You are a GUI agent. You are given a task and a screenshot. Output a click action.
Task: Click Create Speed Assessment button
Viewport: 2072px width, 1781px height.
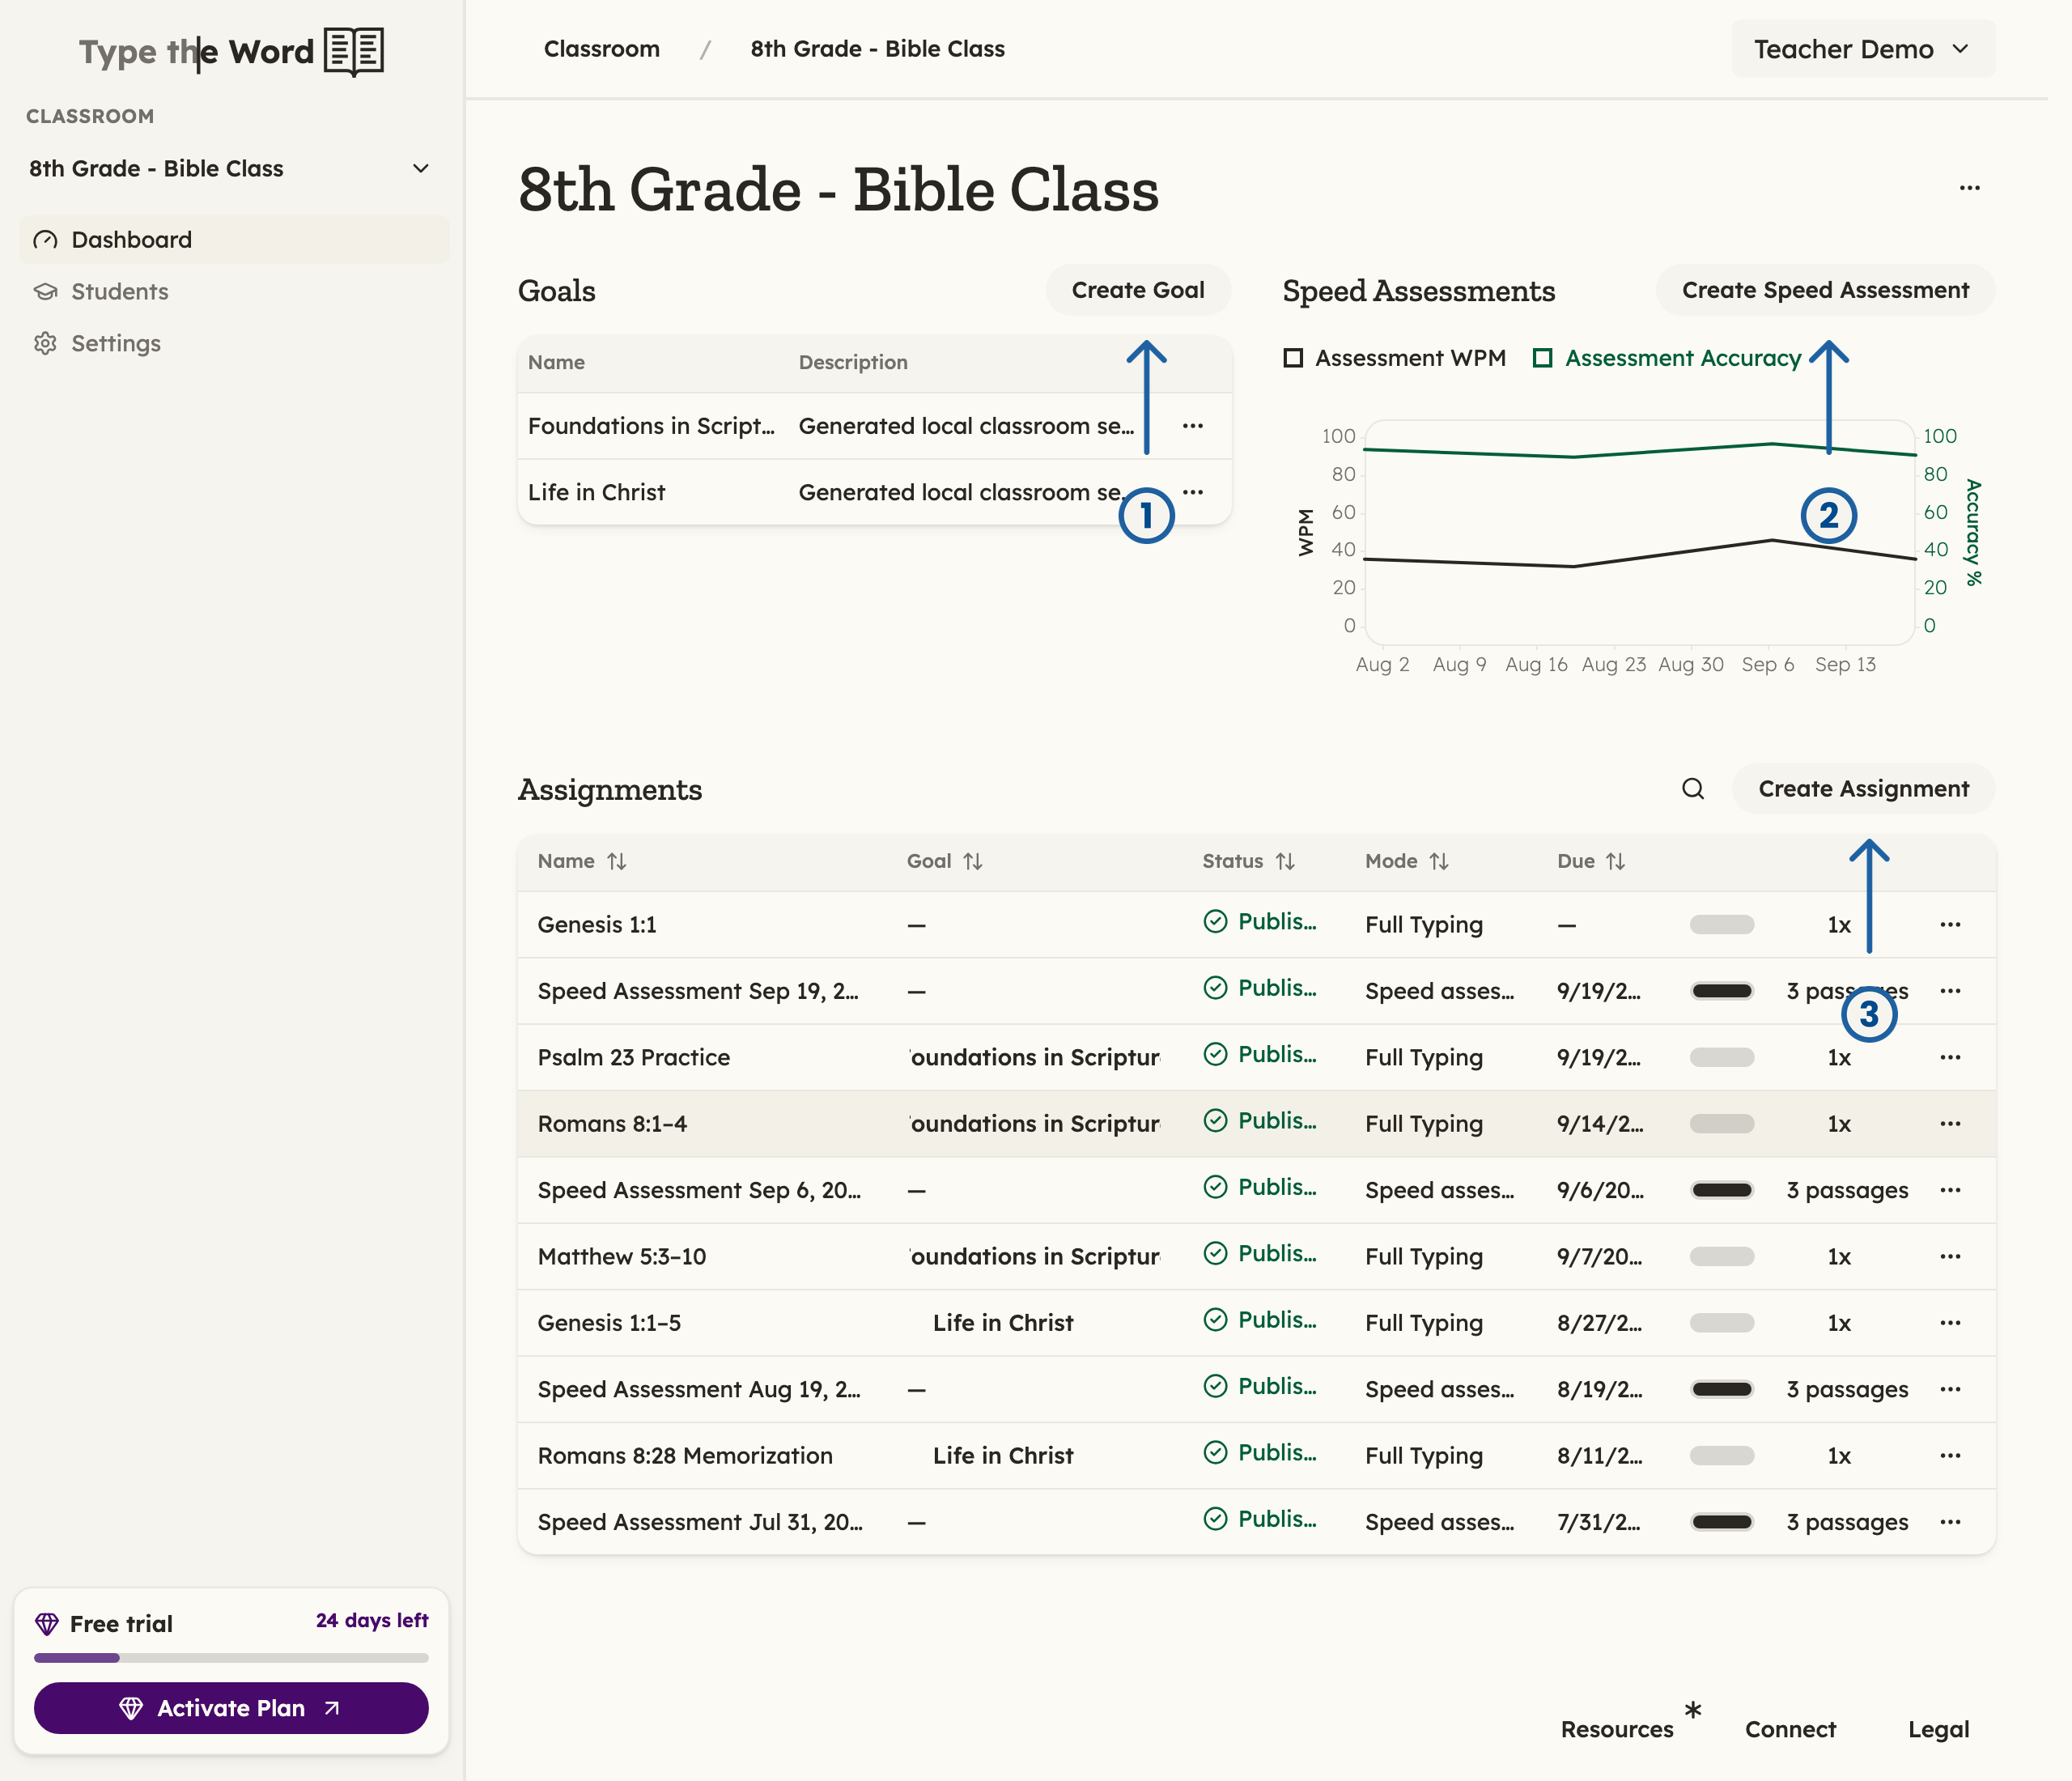click(x=1824, y=290)
